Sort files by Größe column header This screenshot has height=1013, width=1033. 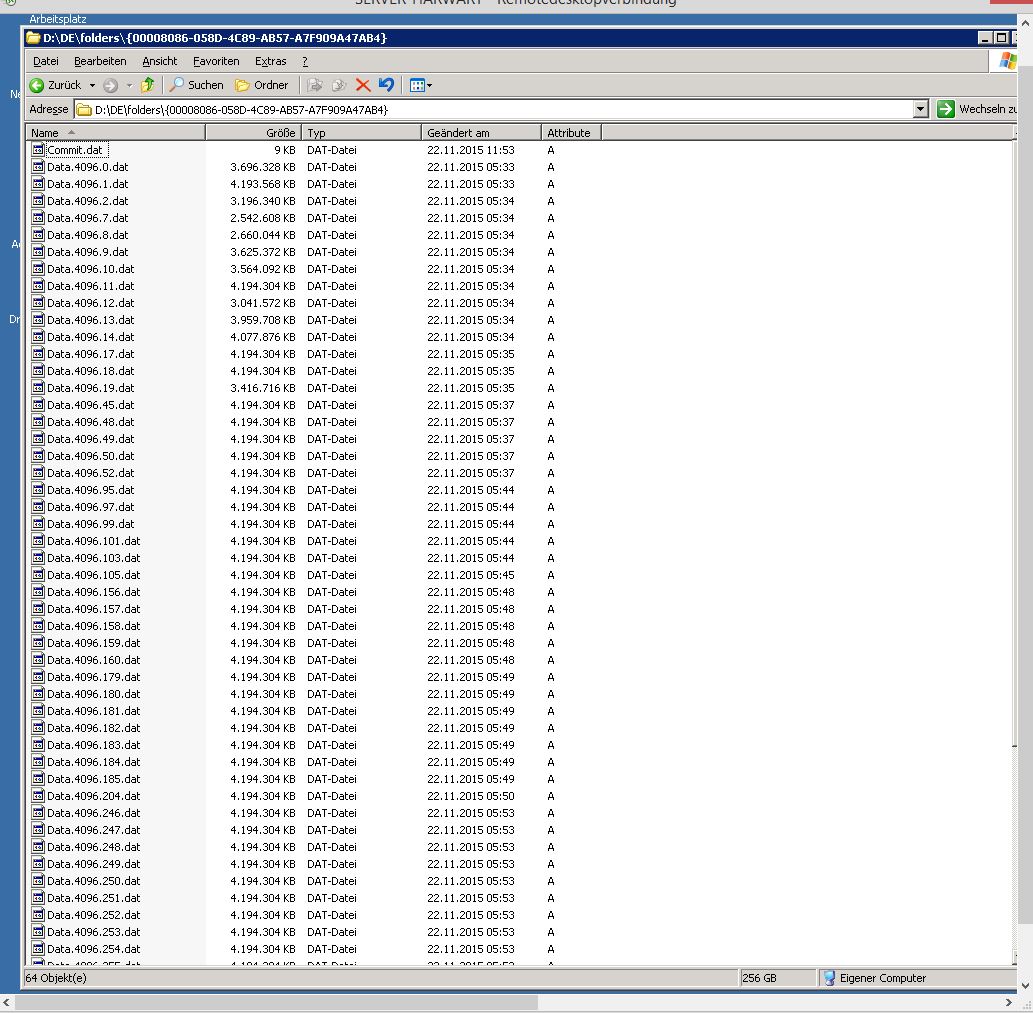[x=254, y=132]
